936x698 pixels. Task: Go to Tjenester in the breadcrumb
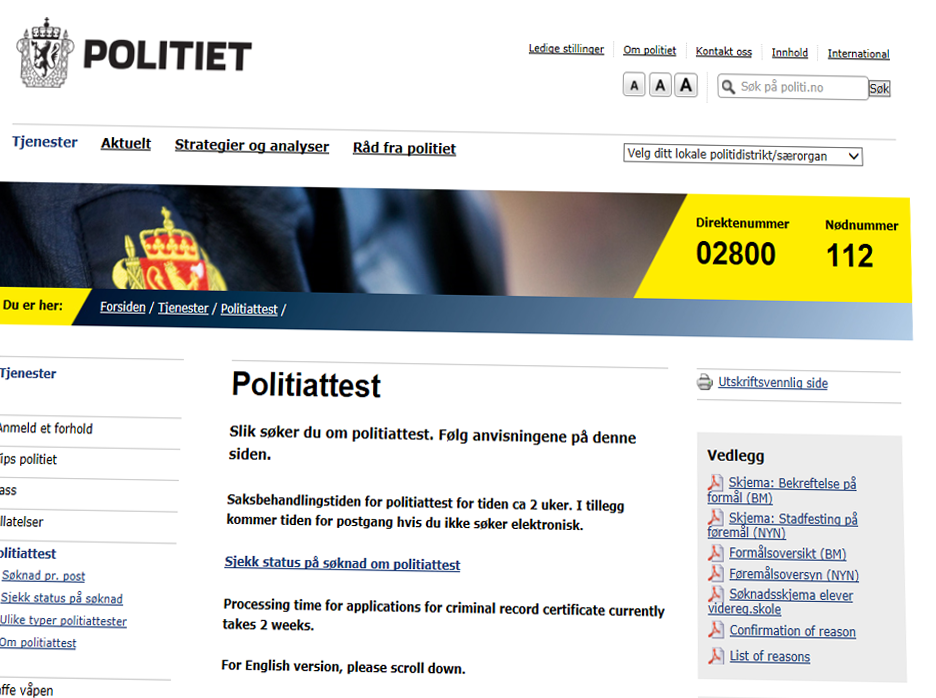pyautogui.click(x=183, y=308)
